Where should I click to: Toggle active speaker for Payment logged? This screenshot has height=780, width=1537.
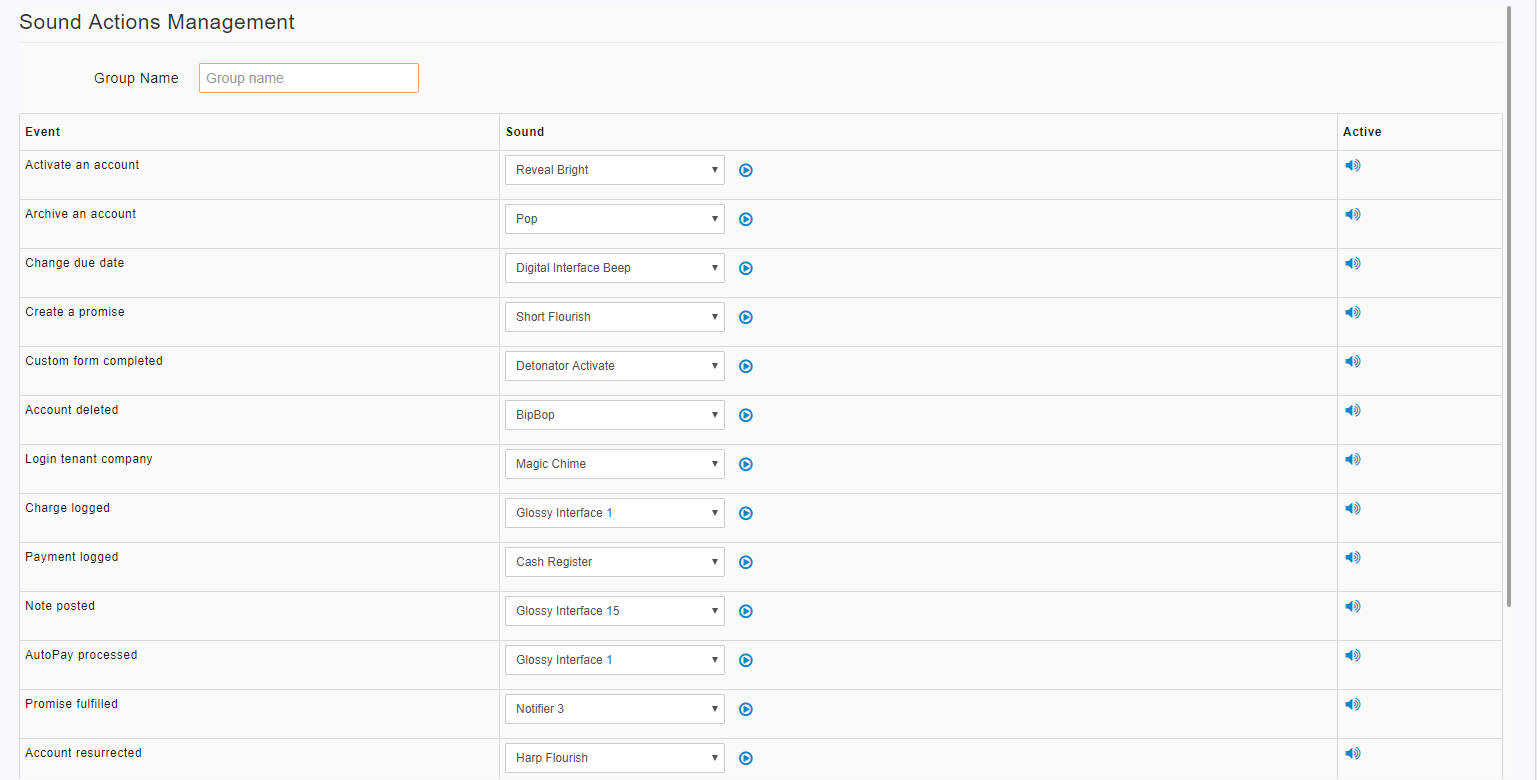click(1352, 557)
